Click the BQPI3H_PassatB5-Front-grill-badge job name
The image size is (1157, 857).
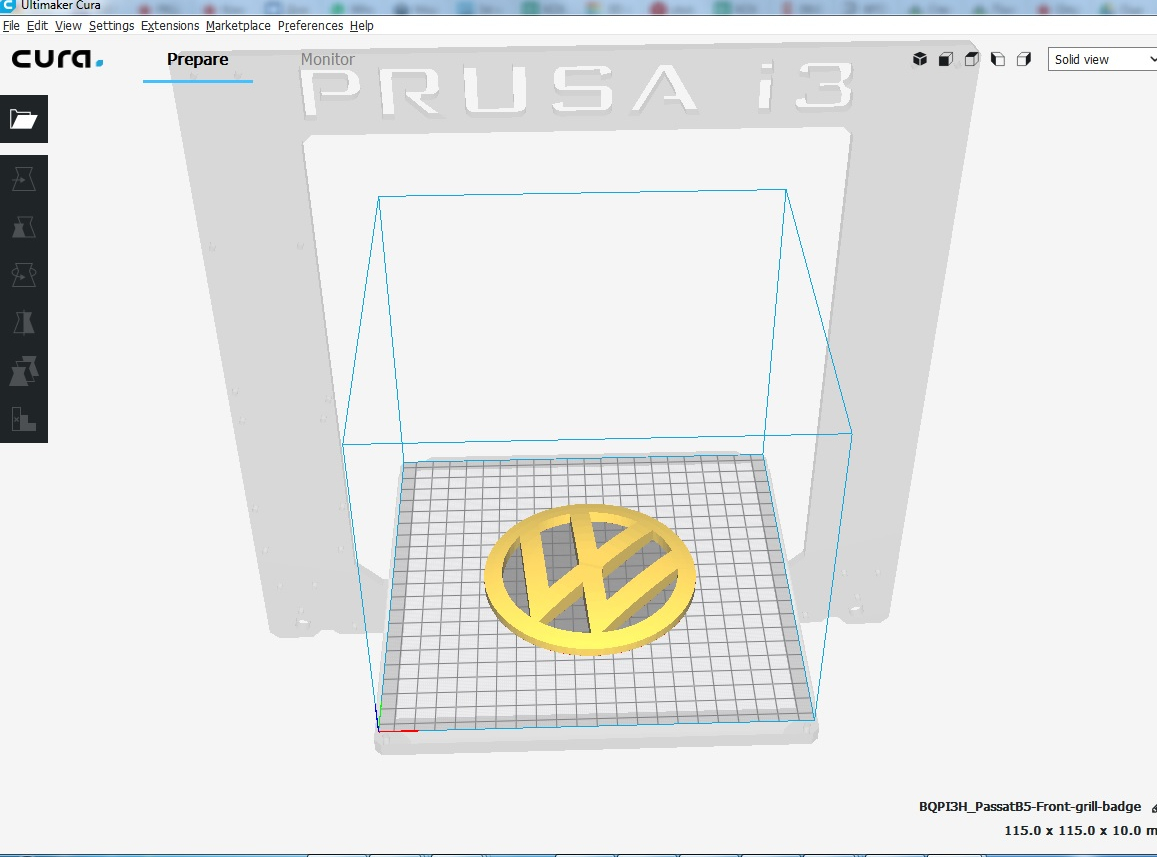(1029, 806)
